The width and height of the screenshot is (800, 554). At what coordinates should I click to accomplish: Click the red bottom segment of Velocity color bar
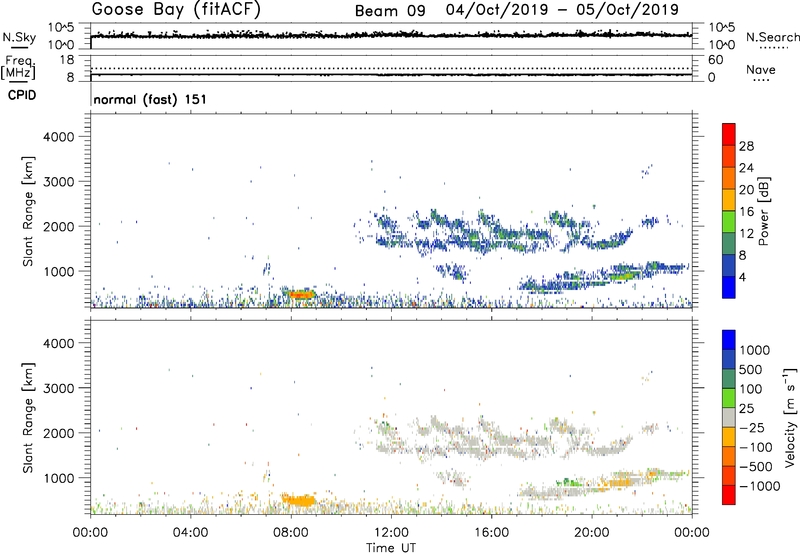coord(729,495)
